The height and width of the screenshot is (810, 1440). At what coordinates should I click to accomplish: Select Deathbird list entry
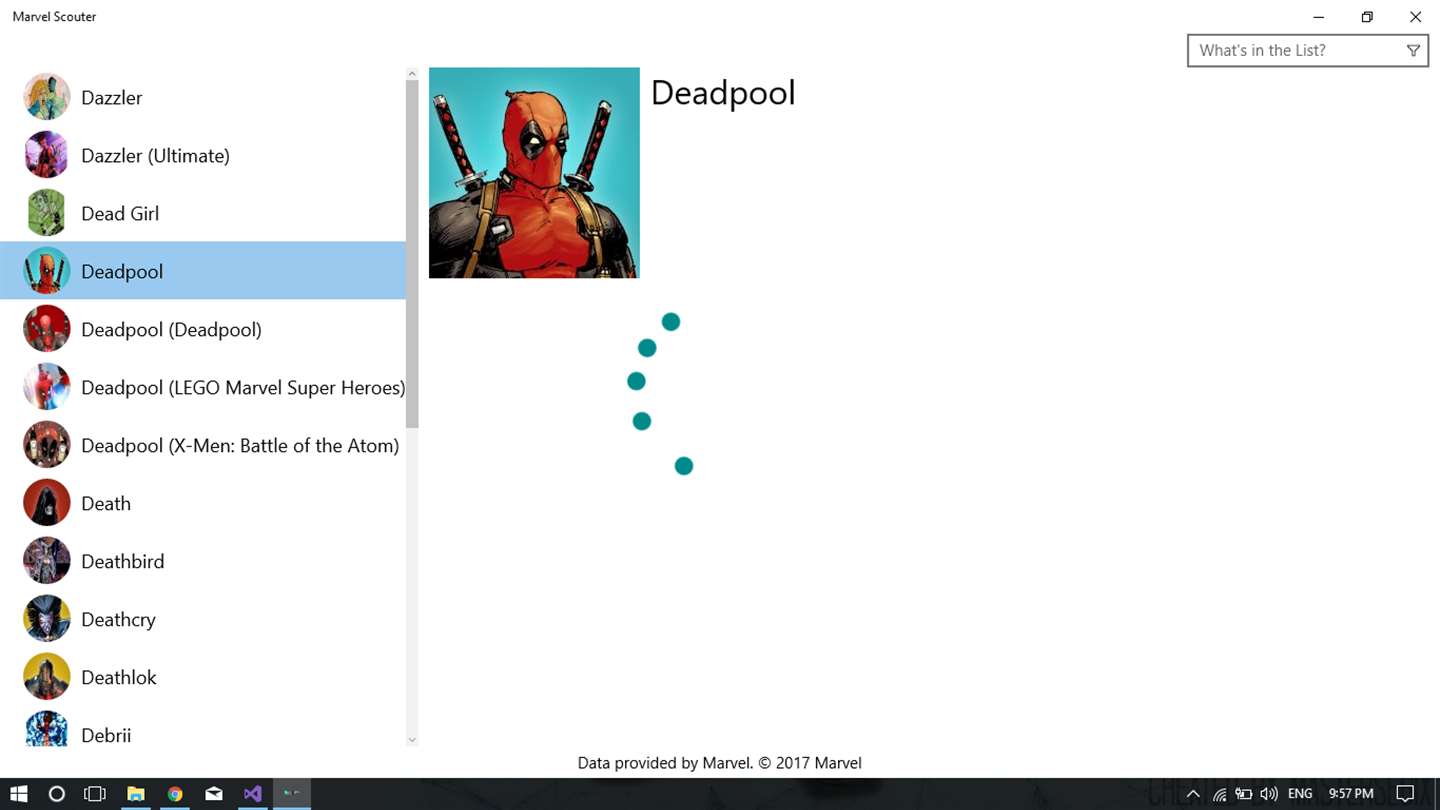coord(203,561)
